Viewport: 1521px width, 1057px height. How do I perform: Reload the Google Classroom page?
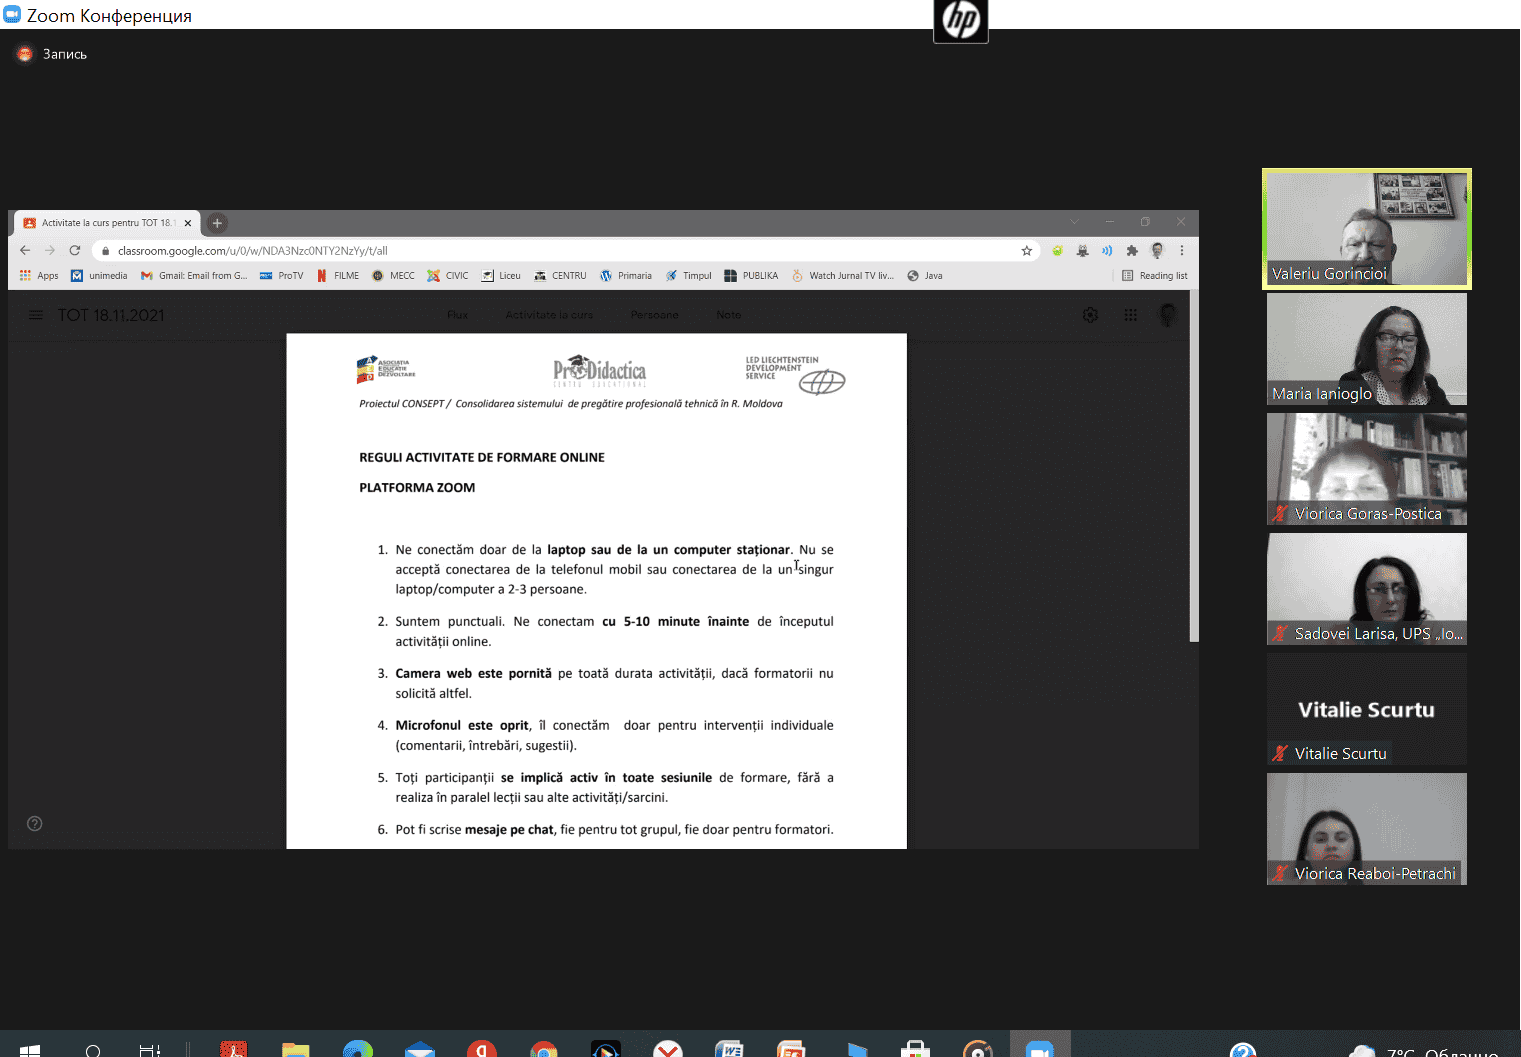(74, 251)
